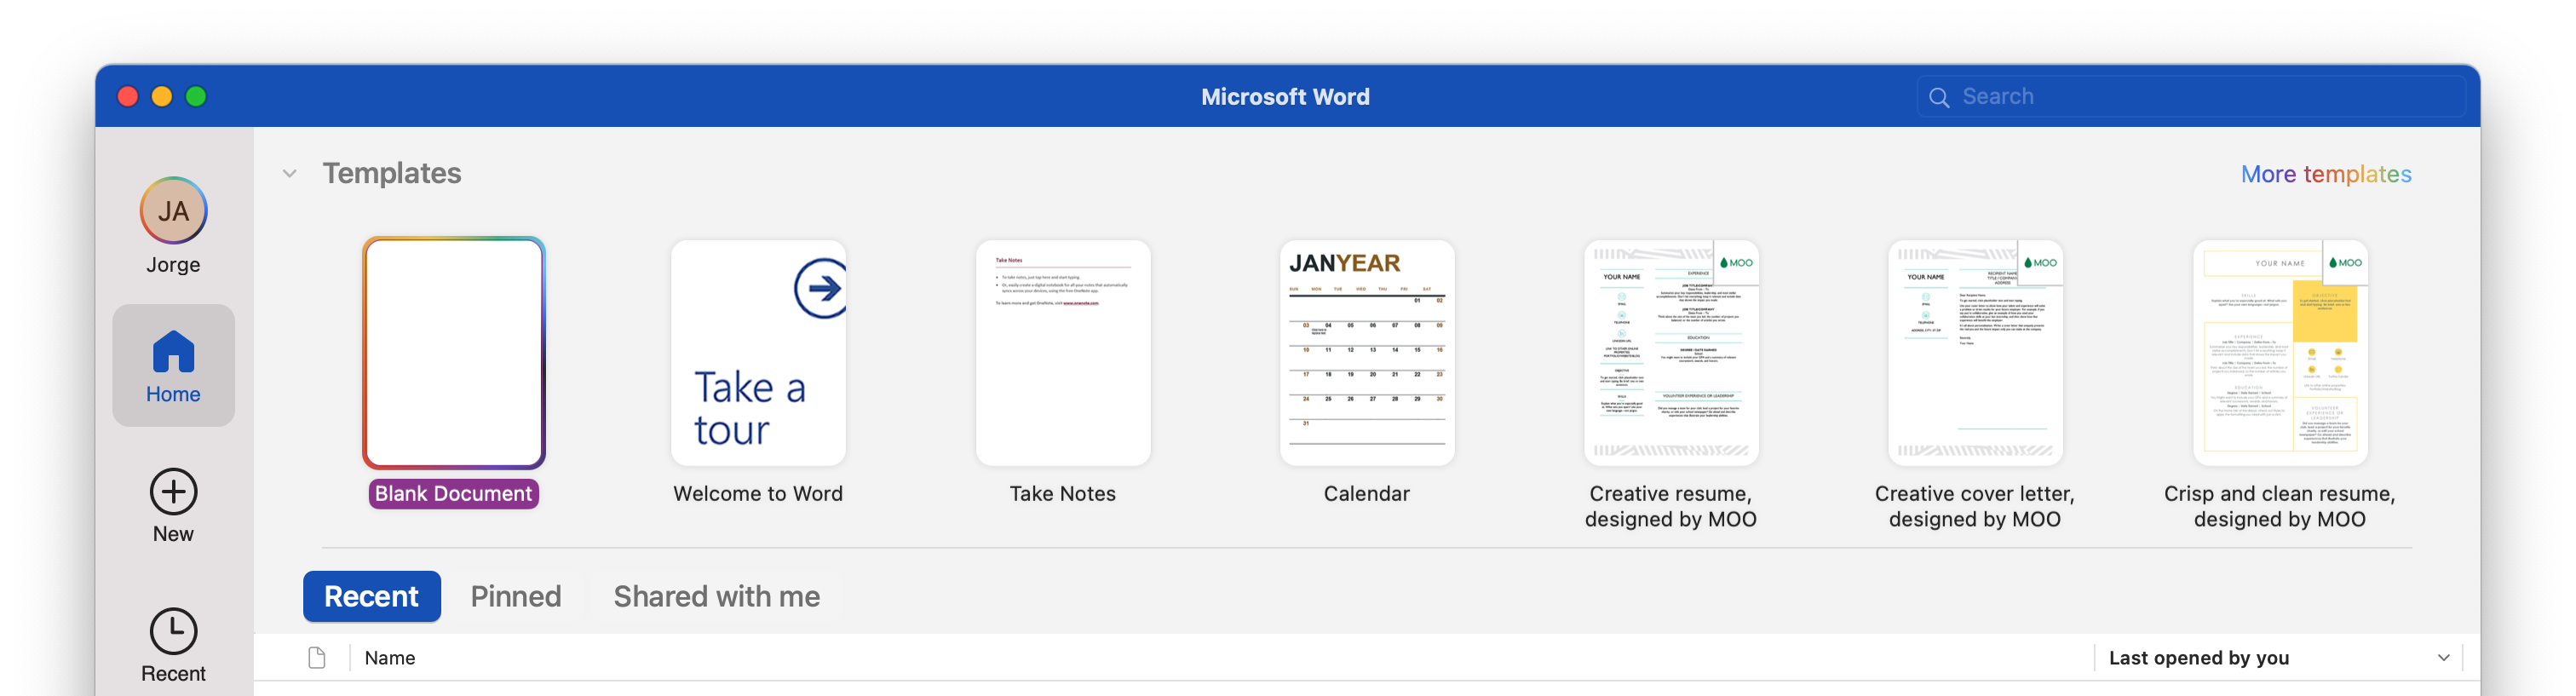The width and height of the screenshot is (2576, 696).
Task: Pick the Calendar template thumbnail
Action: (1367, 353)
